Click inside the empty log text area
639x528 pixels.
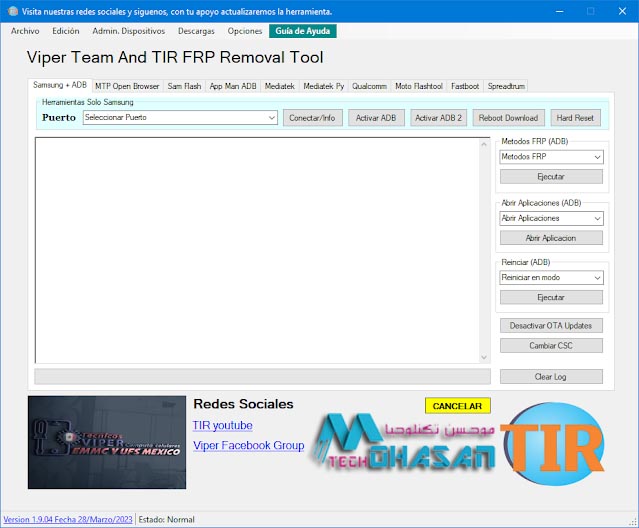coord(258,250)
